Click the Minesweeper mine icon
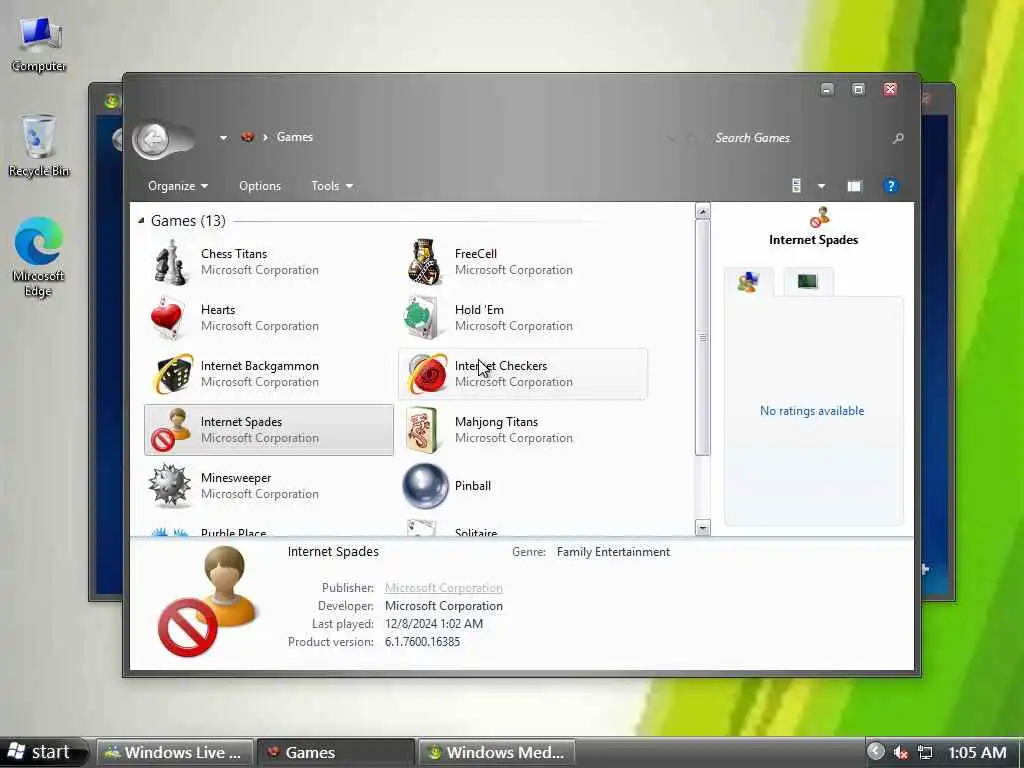The width and height of the screenshot is (1024, 768). (x=169, y=485)
